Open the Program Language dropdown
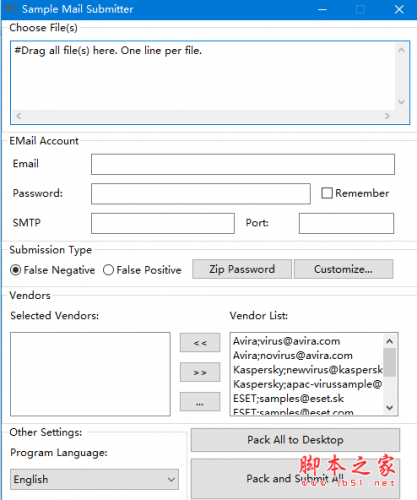417x500 pixels. click(94, 479)
